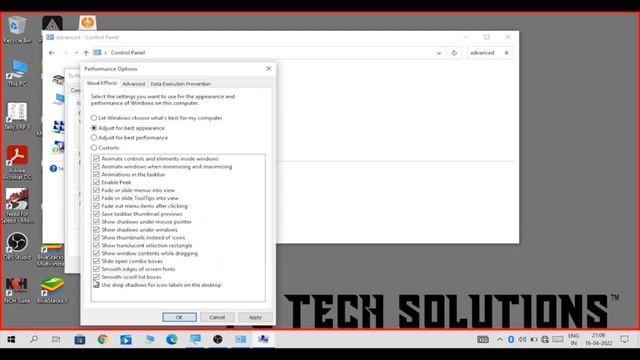Open the BlueStacks Multi-Instance desktop shortcut
Screen dimensions: 640x360
(51, 256)
